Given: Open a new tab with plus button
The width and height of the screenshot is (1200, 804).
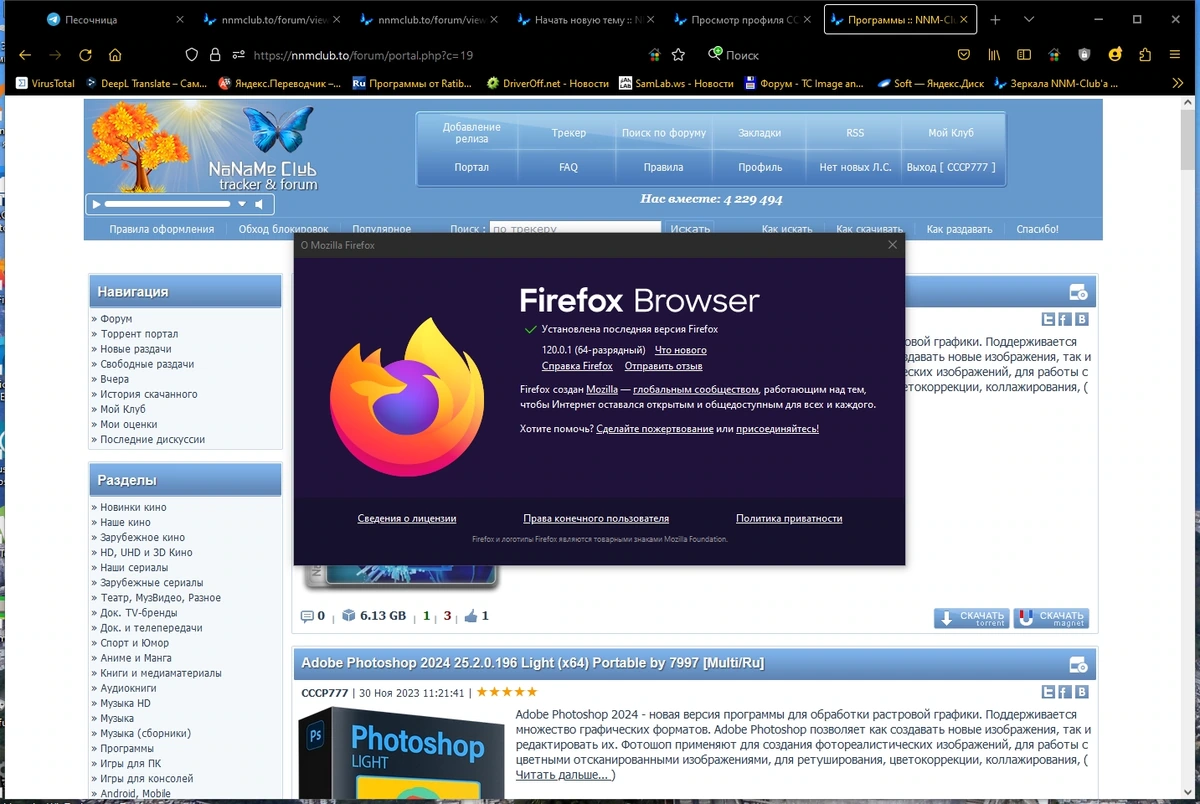Looking at the screenshot, I should [x=995, y=19].
